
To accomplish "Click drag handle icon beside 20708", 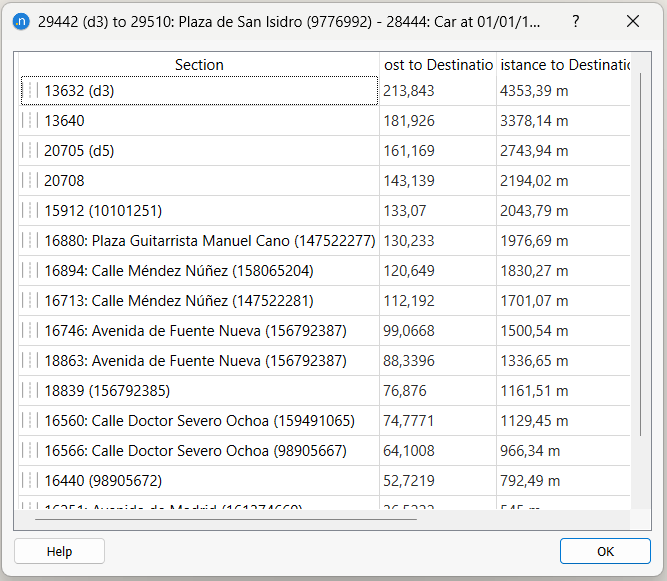I will [32, 181].
